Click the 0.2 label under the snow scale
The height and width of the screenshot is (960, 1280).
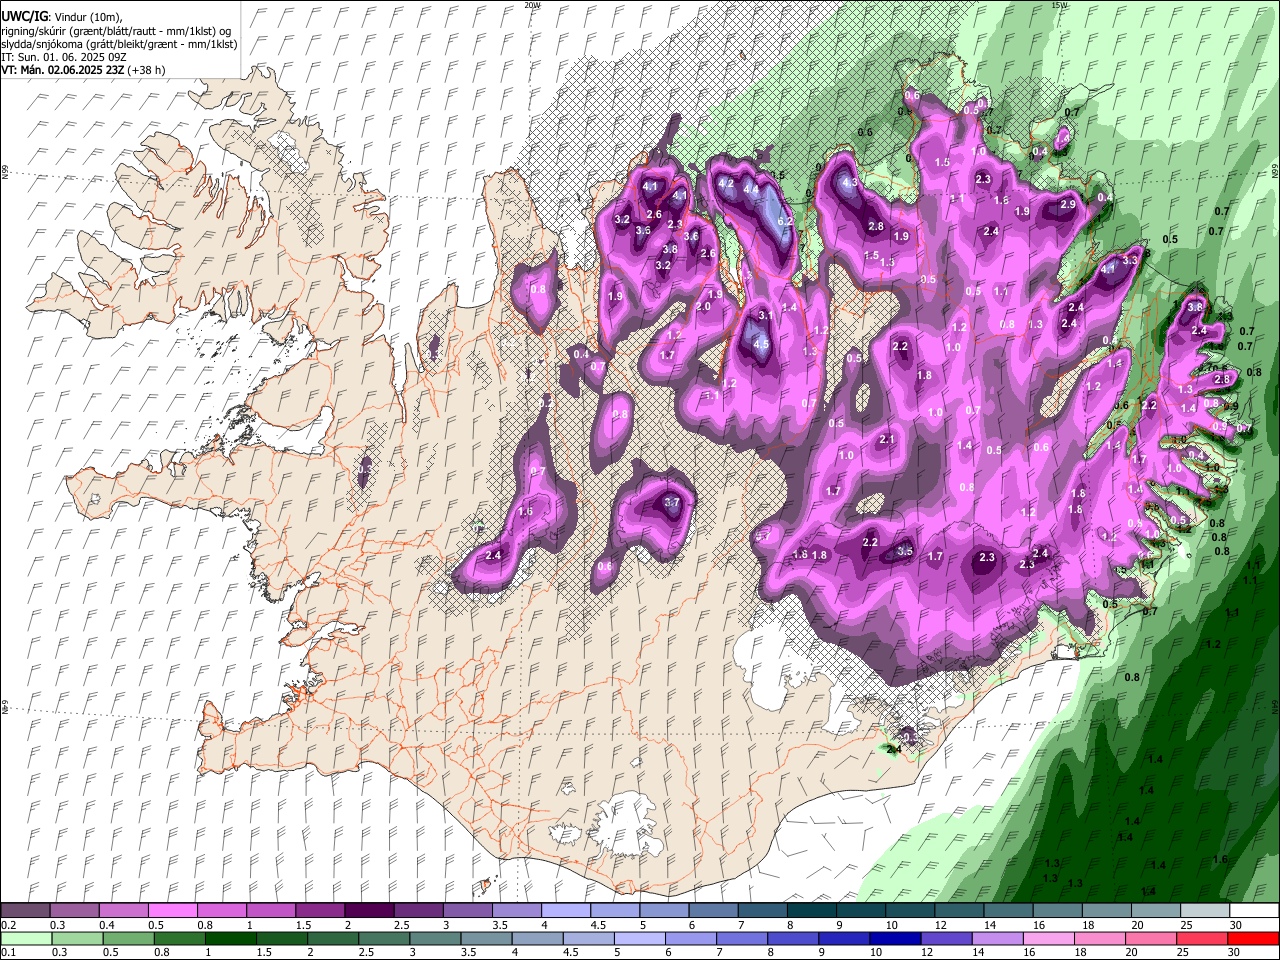click(8, 925)
